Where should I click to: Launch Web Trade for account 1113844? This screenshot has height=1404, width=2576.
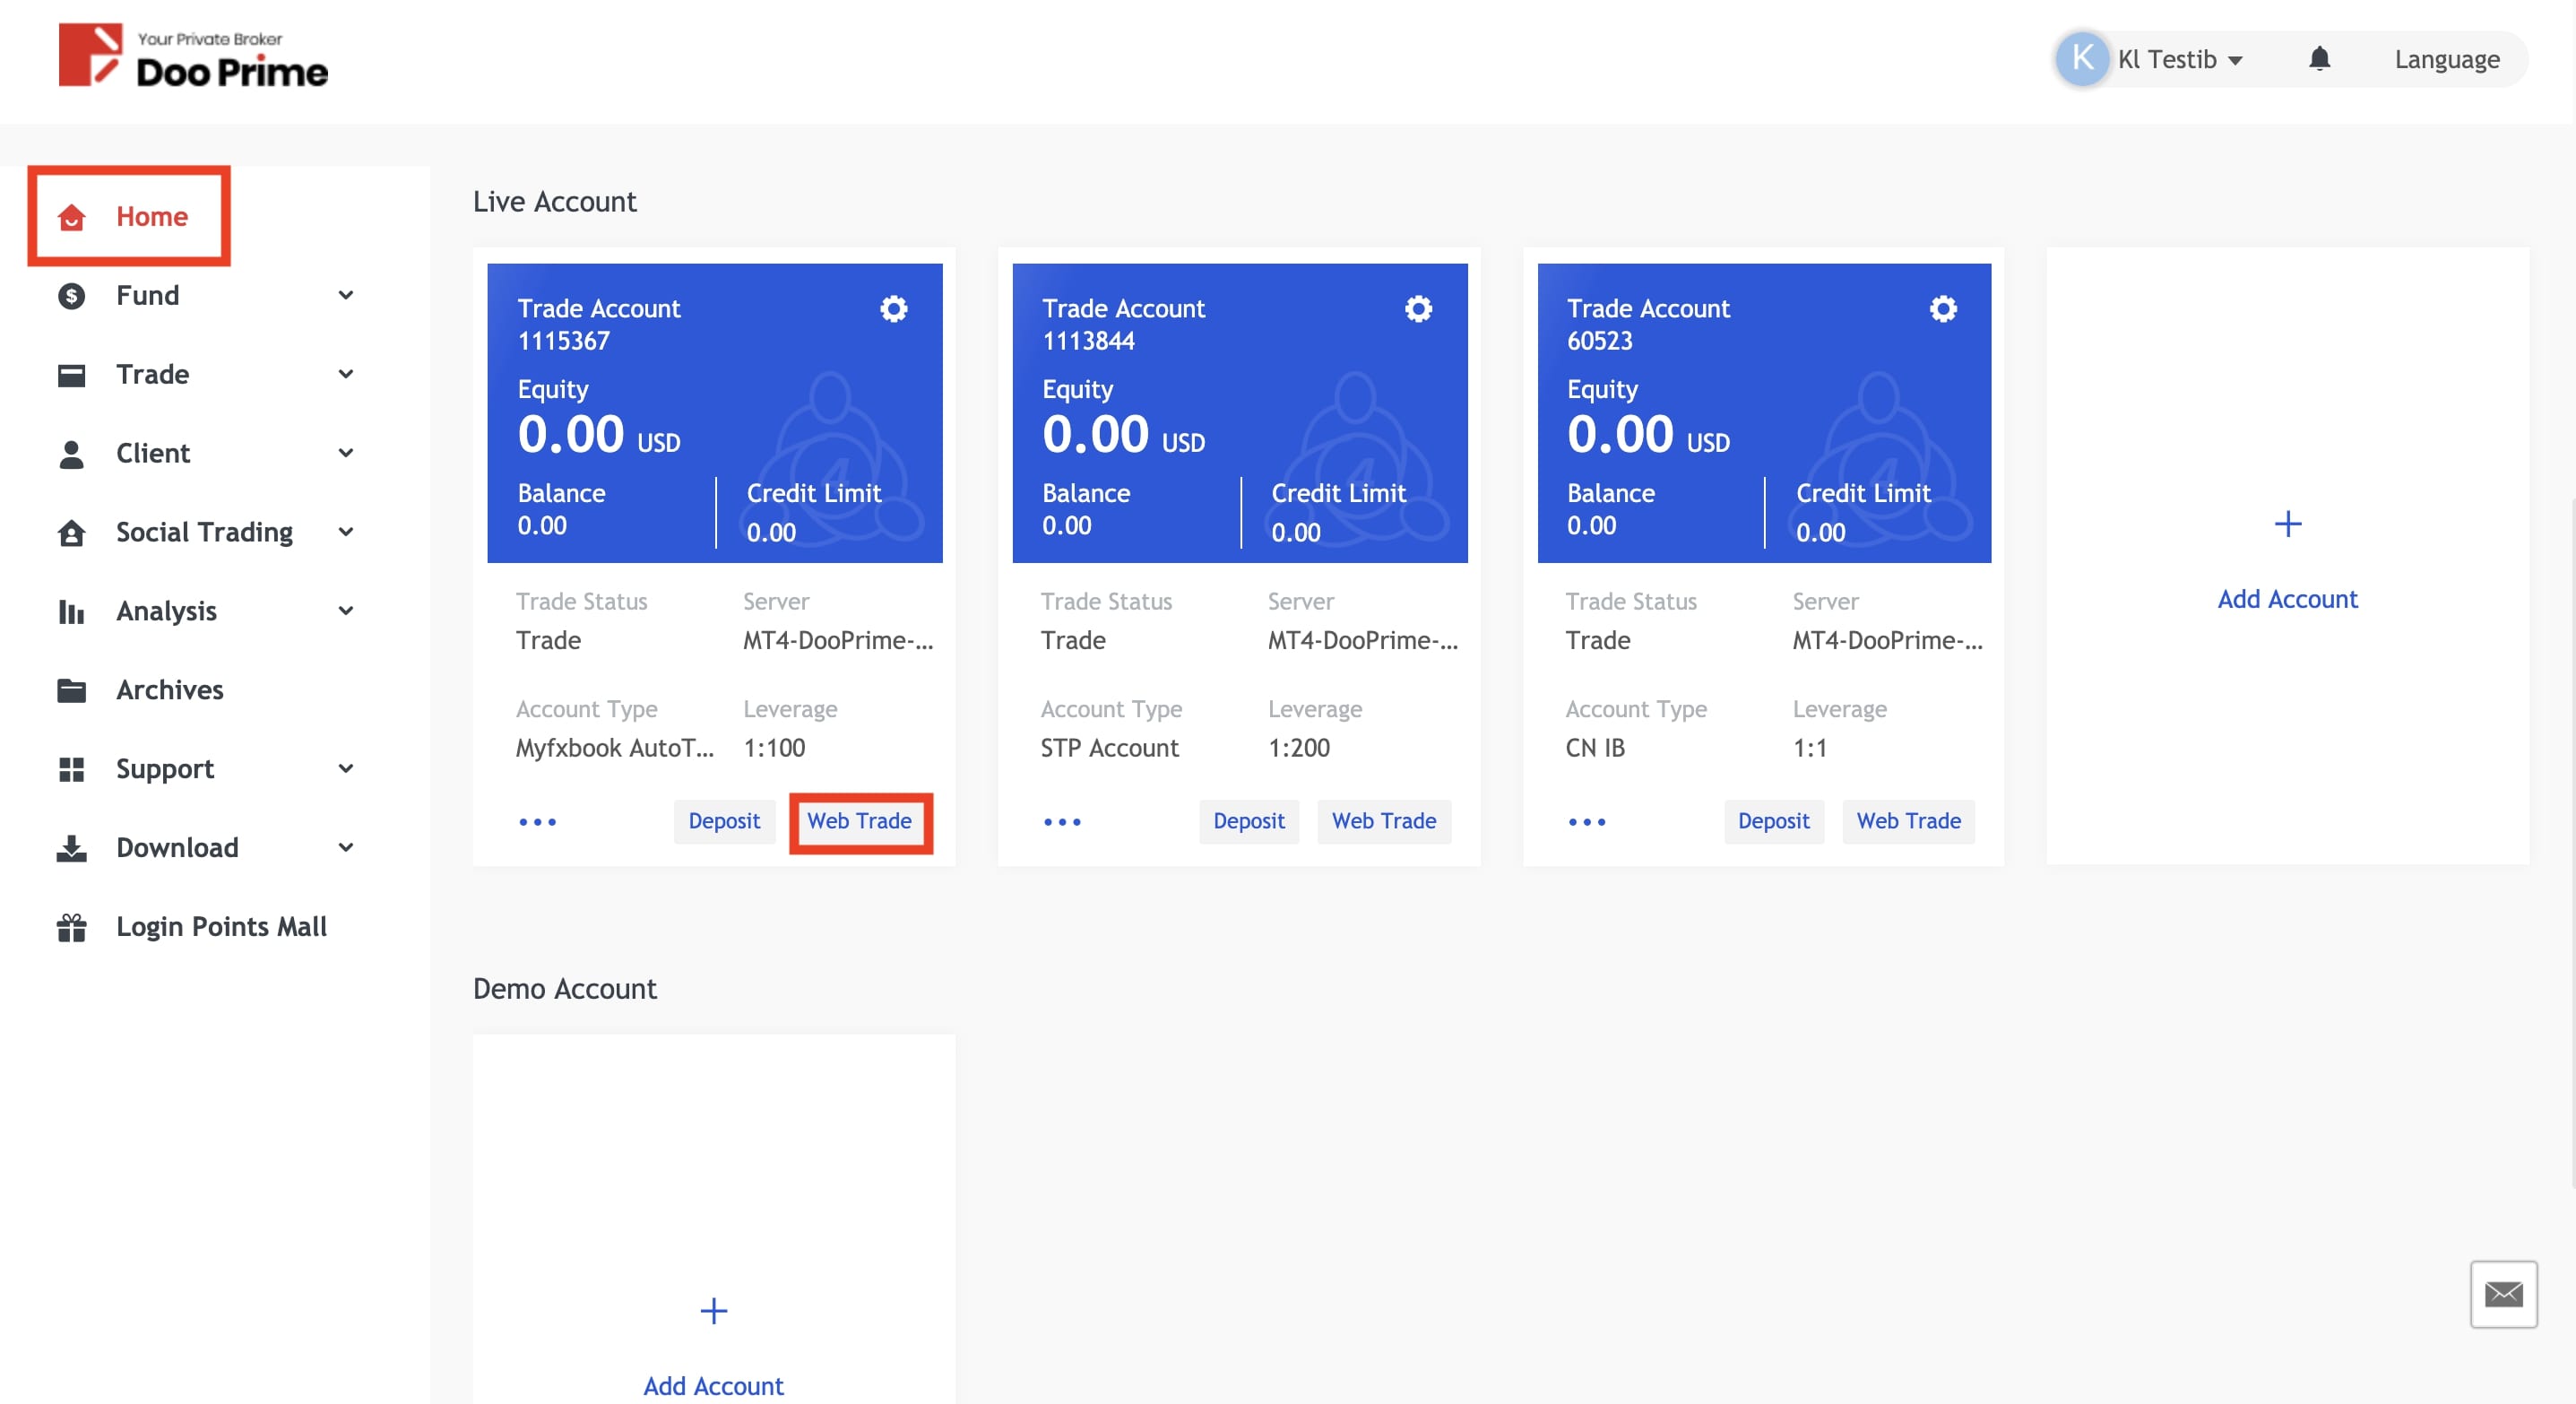1384,822
